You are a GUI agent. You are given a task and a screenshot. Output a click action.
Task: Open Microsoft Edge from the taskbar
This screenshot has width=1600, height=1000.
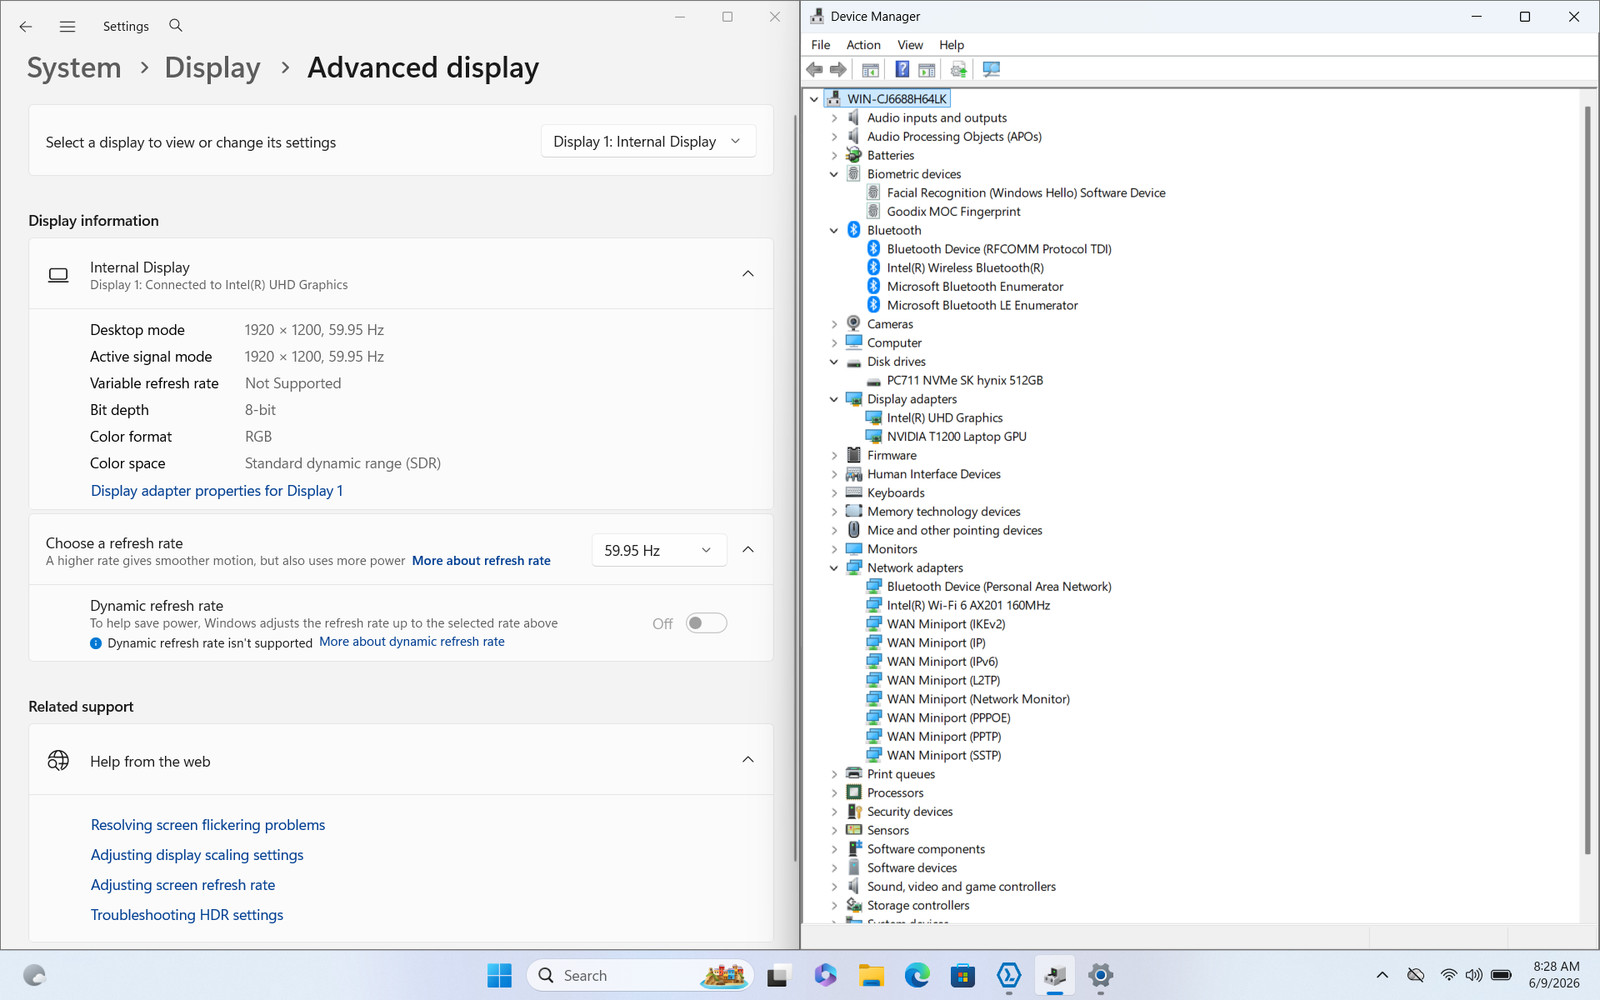coord(917,975)
